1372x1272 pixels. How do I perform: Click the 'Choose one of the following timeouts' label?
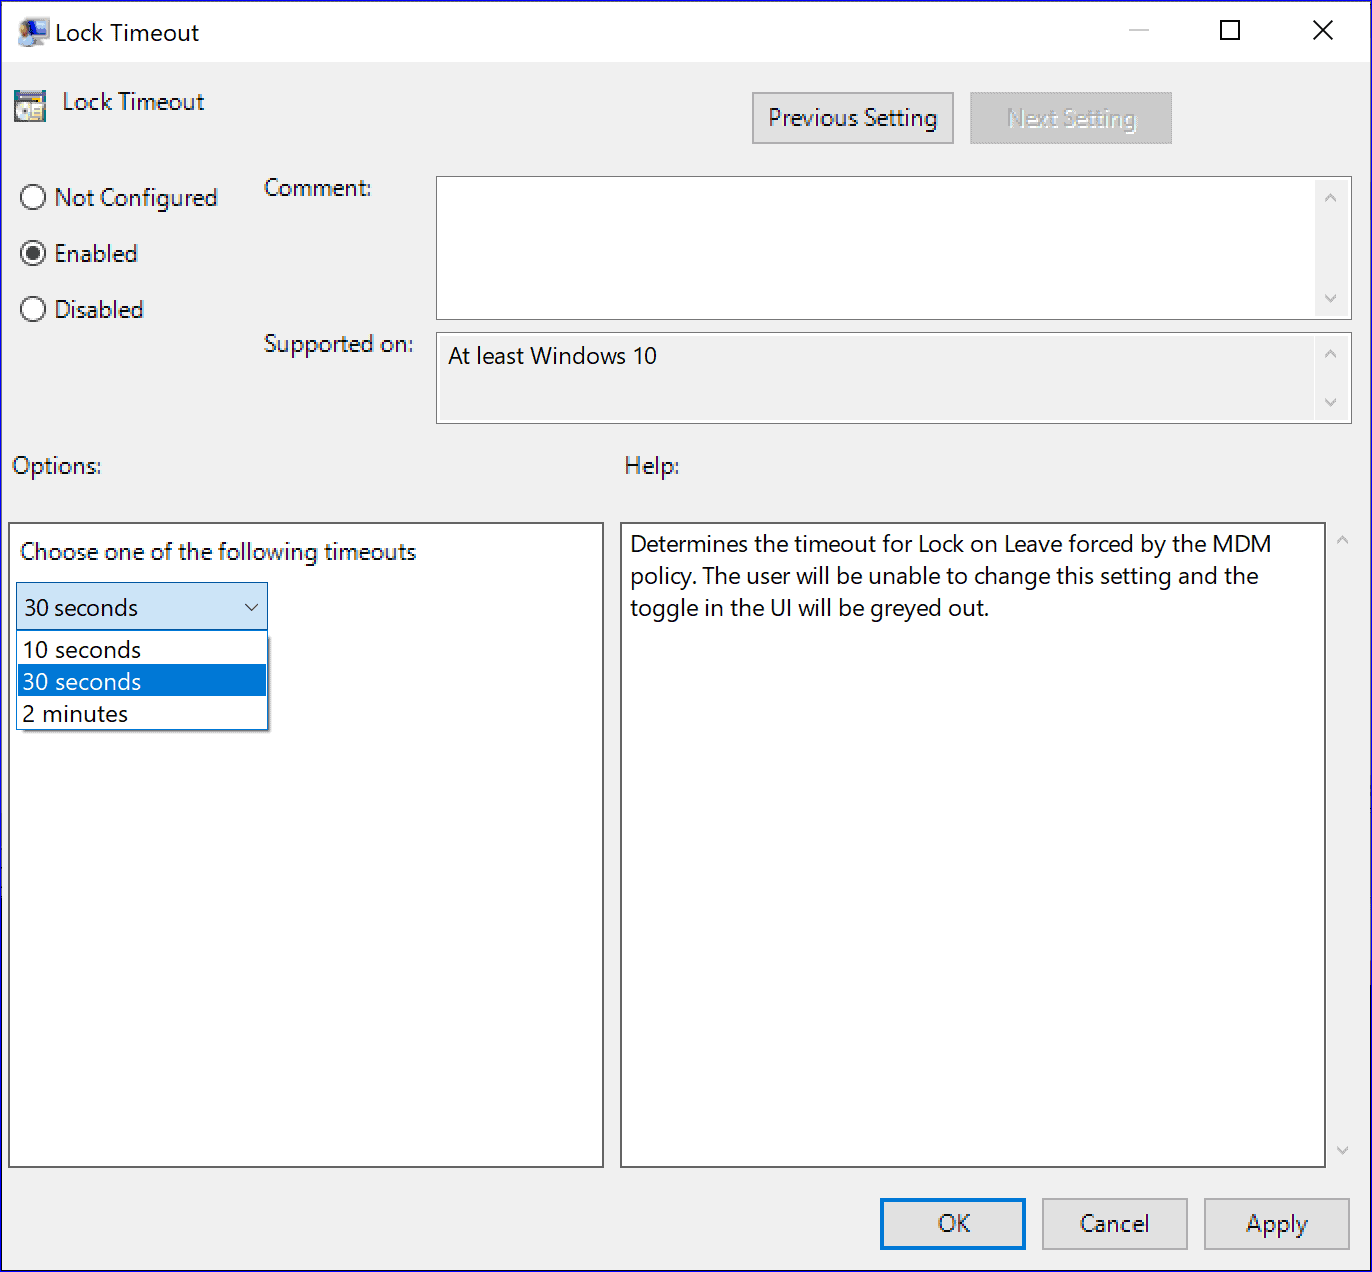click(x=218, y=552)
